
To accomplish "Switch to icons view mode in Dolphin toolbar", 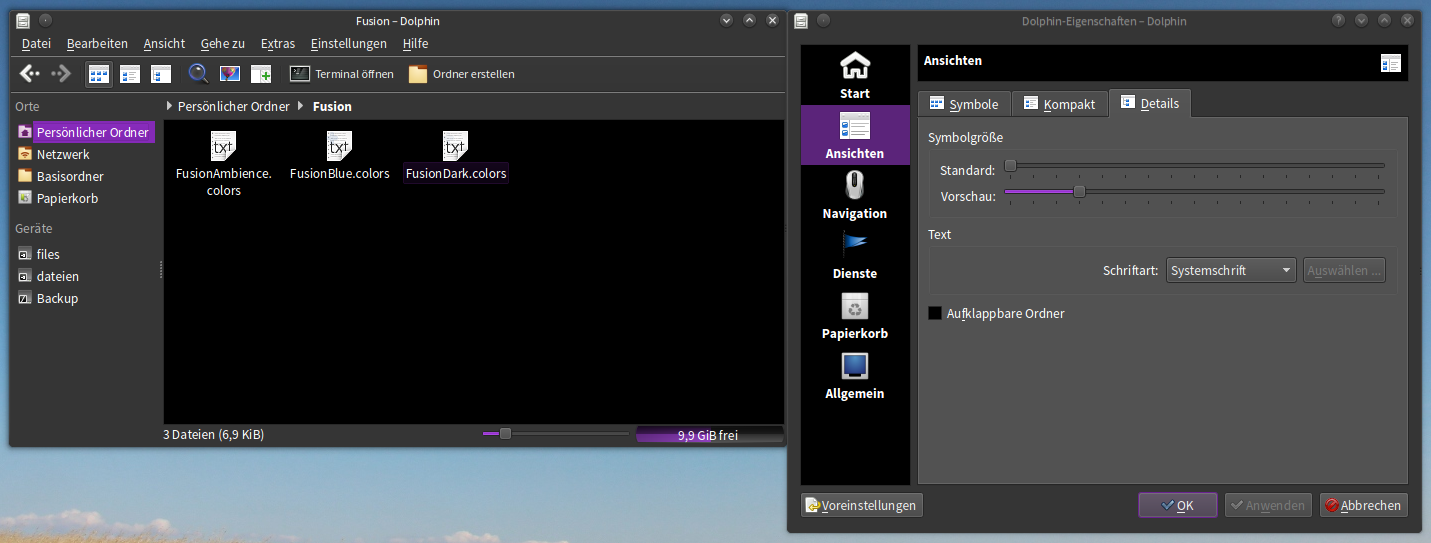I will point(98,73).
